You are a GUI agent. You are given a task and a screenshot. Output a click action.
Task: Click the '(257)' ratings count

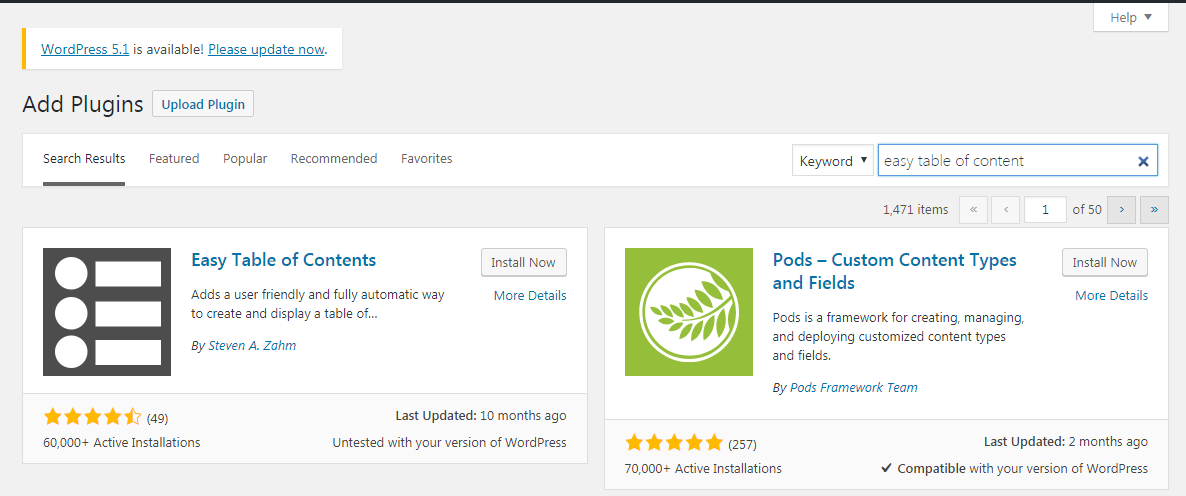[x=742, y=444]
